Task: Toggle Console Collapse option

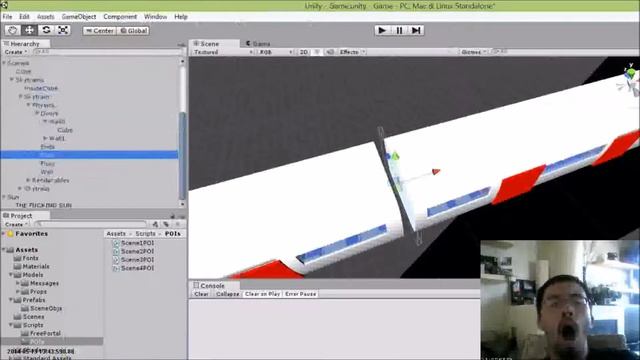Action: (227, 294)
